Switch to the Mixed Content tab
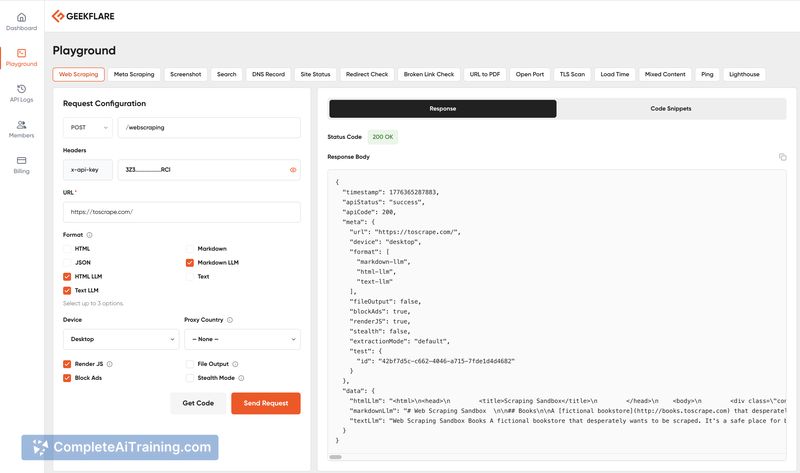The height and width of the screenshot is (473, 800). (x=665, y=74)
